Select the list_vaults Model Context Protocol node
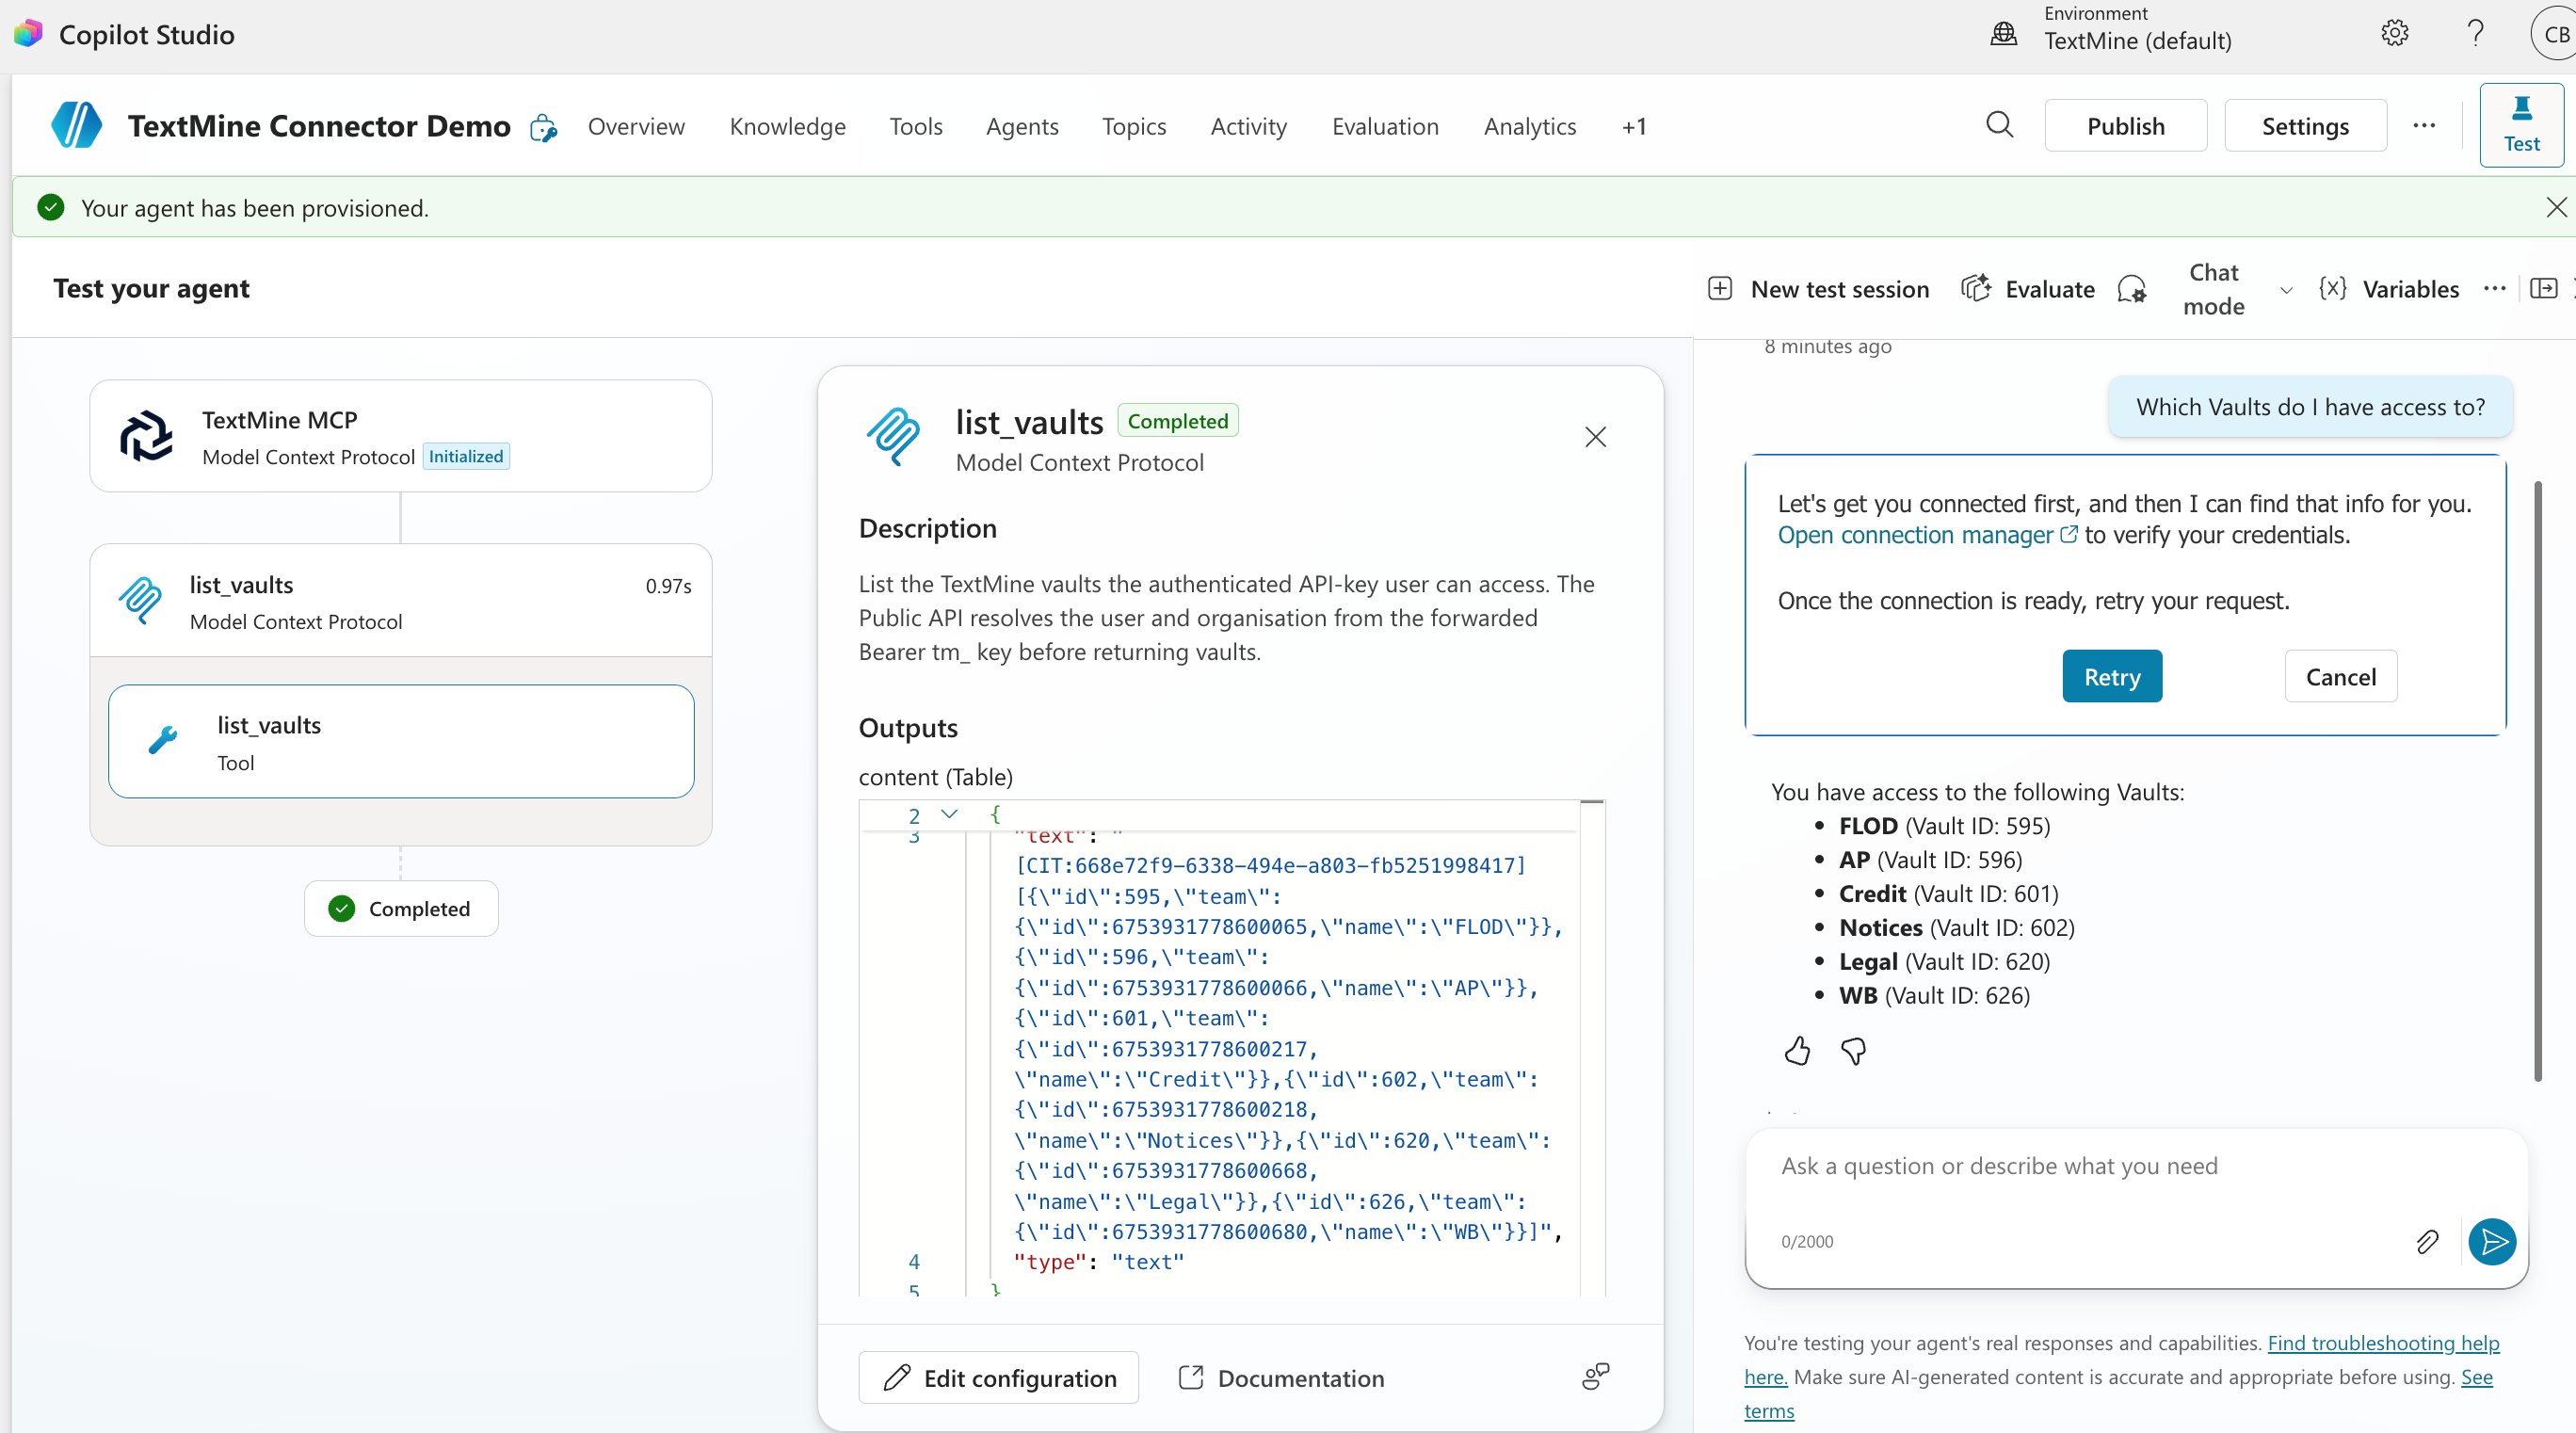The width and height of the screenshot is (2576, 1433). click(x=401, y=601)
